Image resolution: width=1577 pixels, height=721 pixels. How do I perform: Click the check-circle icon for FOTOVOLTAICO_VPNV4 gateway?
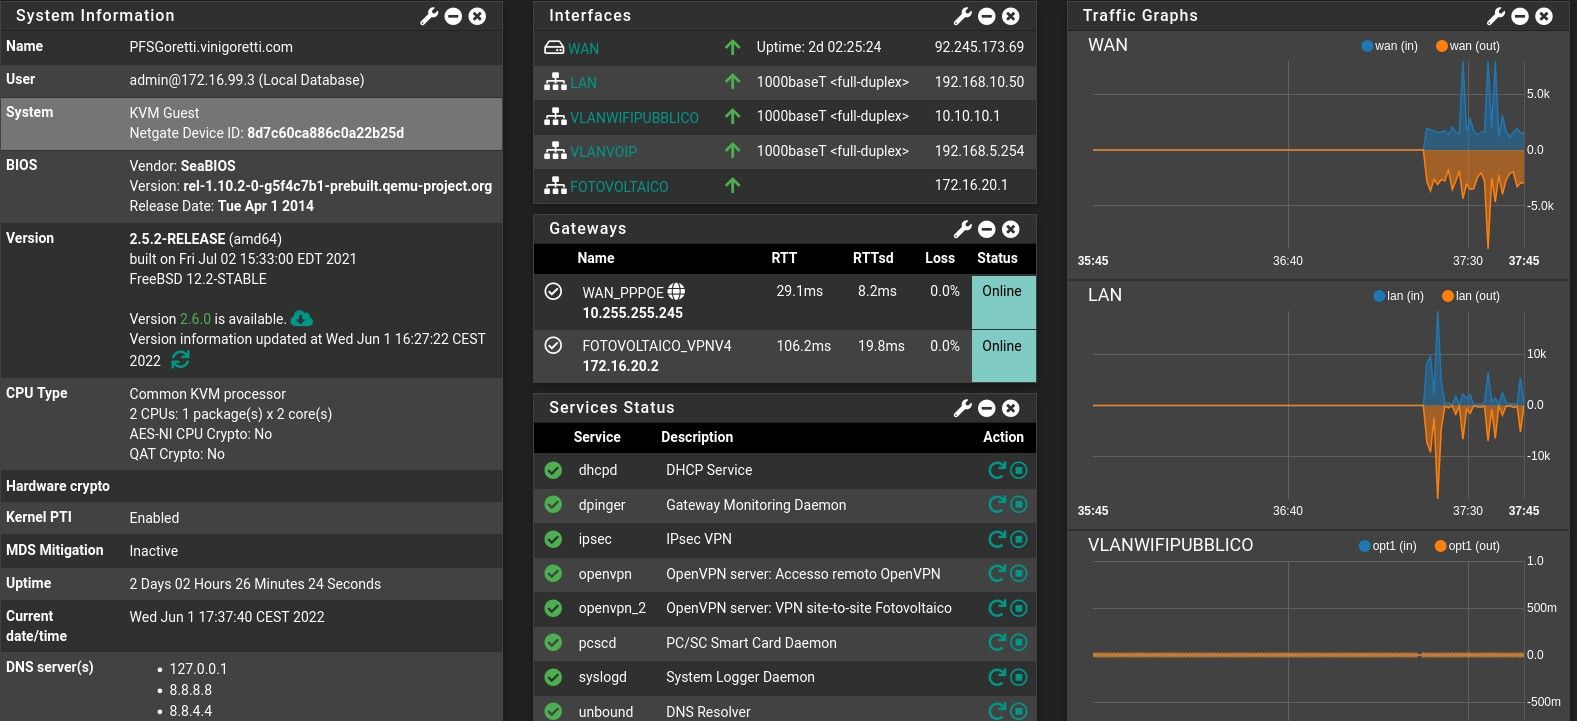[553, 345]
